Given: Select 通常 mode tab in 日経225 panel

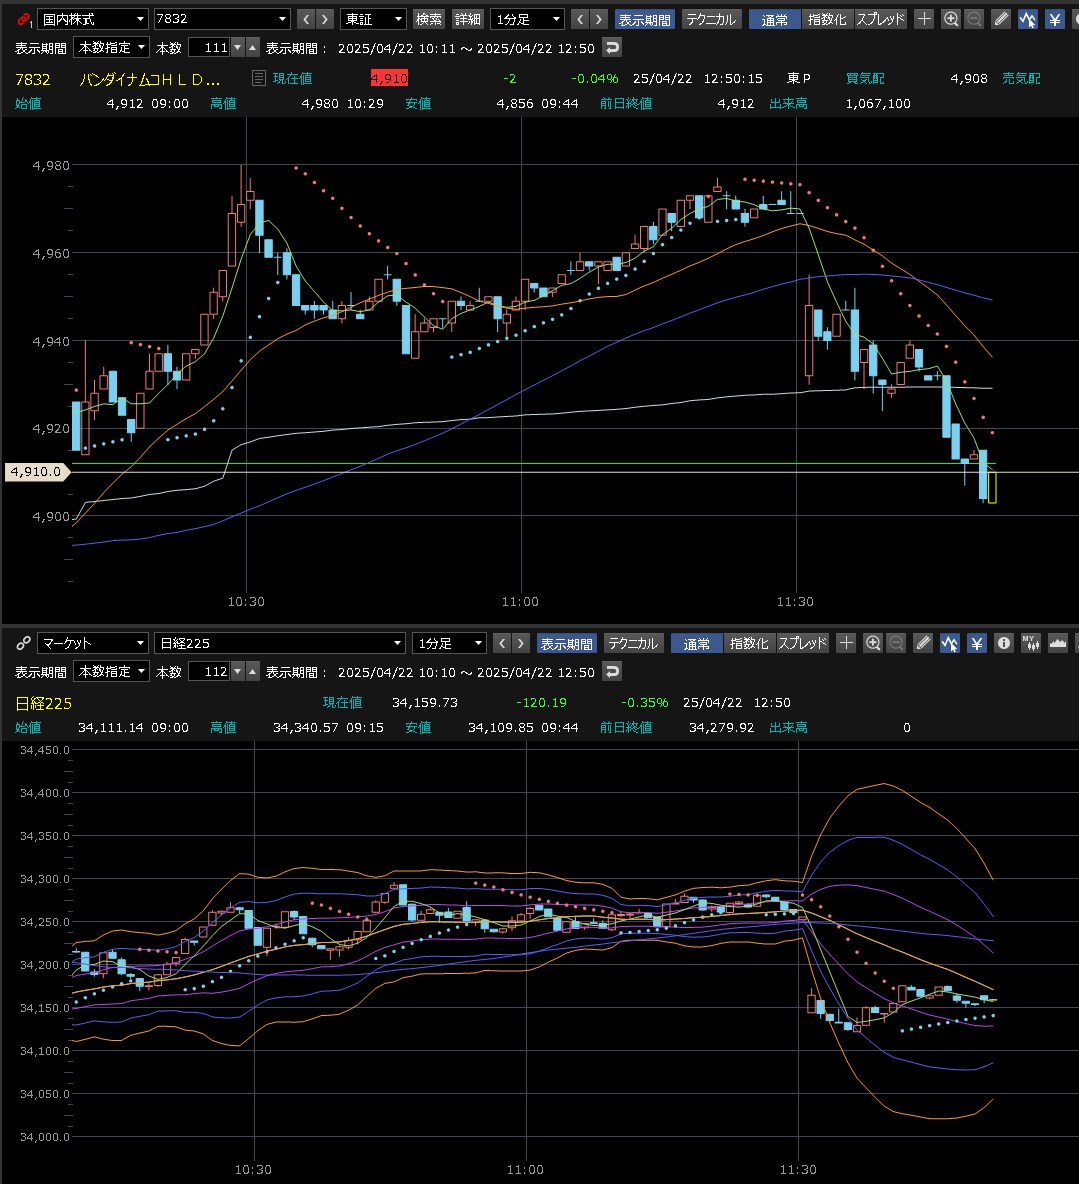Looking at the screenshot, I should (696, 643).
